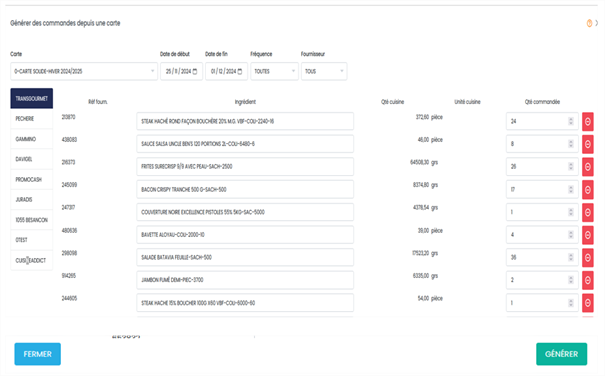The height and width of the screenshot is (376, 605).
Task: Edit the Date de début field
Action: pyautogui.click(x=181, y=71)
